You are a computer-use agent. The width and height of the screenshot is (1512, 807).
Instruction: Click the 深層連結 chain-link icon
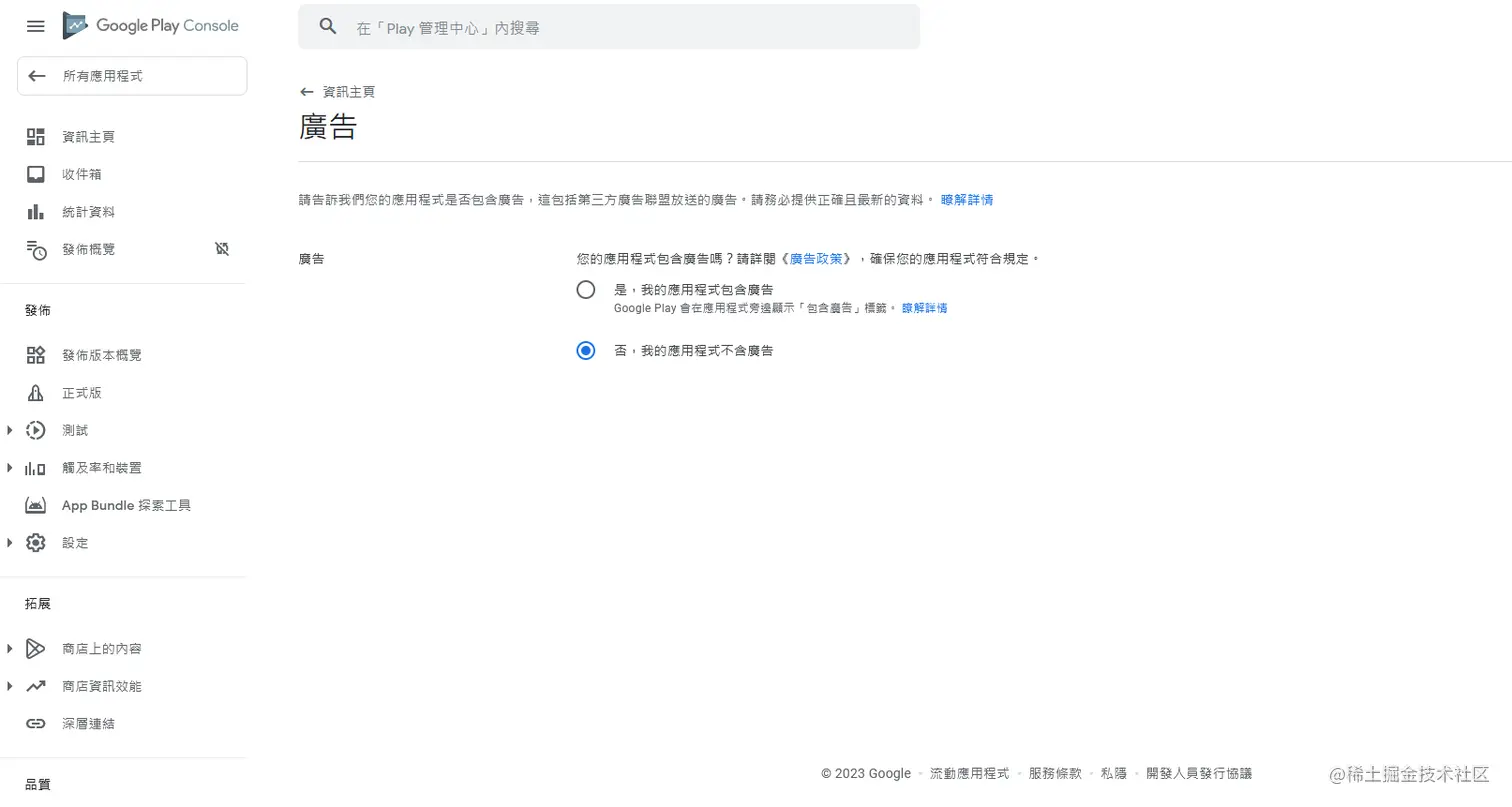click(x=36, y=723)
